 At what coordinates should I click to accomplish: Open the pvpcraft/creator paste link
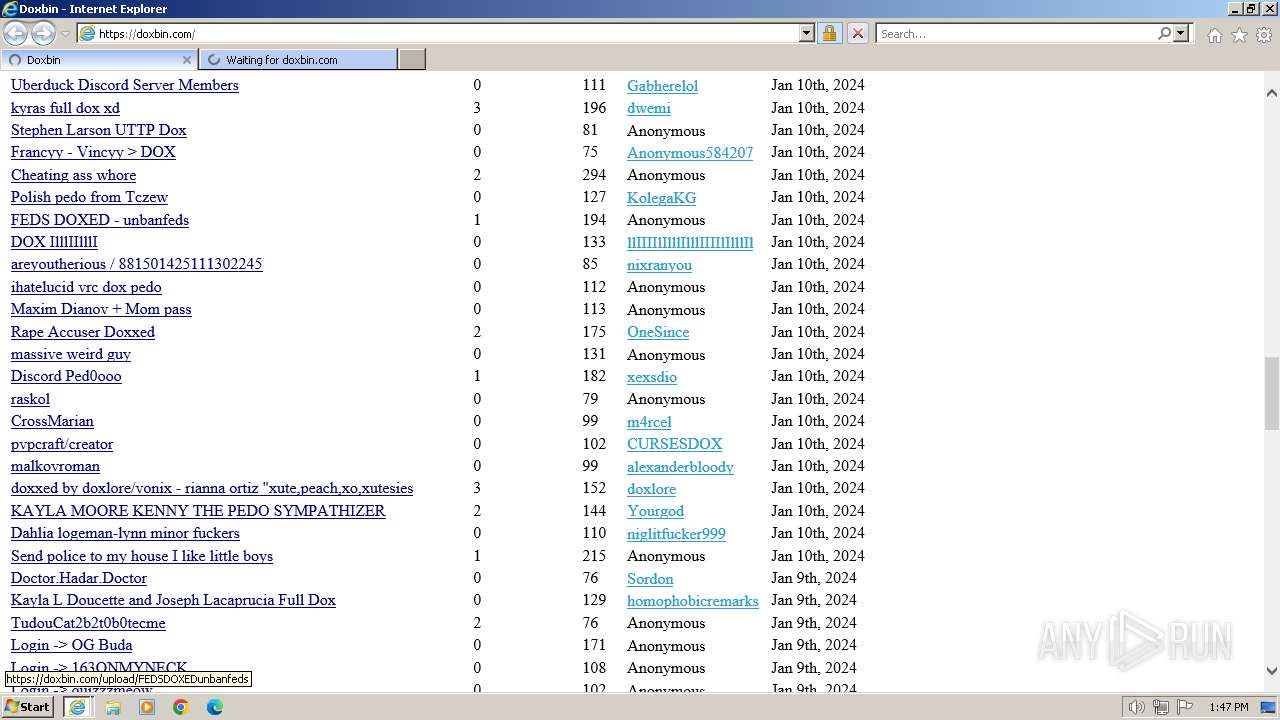click(62, 444)
